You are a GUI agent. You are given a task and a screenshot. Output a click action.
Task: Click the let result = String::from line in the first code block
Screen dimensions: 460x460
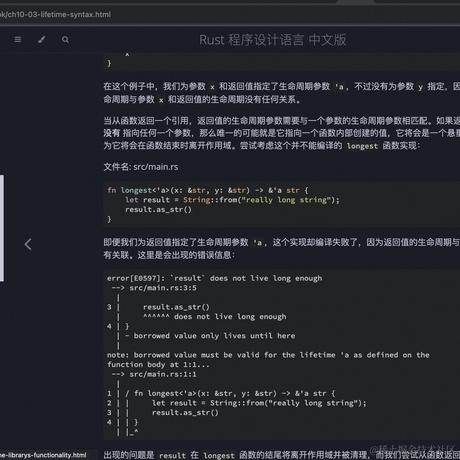point(232,200)
